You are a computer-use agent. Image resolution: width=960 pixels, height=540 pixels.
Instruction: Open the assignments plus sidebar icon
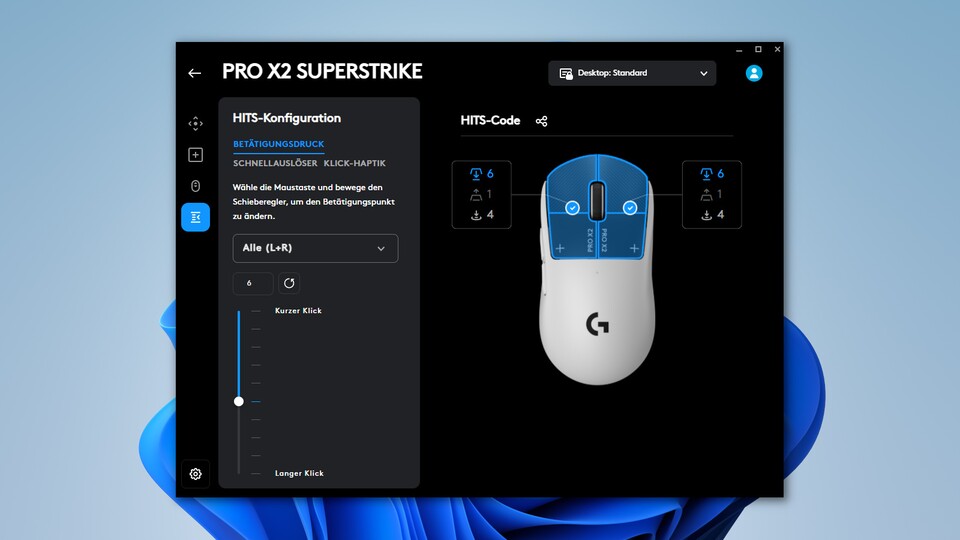click(195, 155)
